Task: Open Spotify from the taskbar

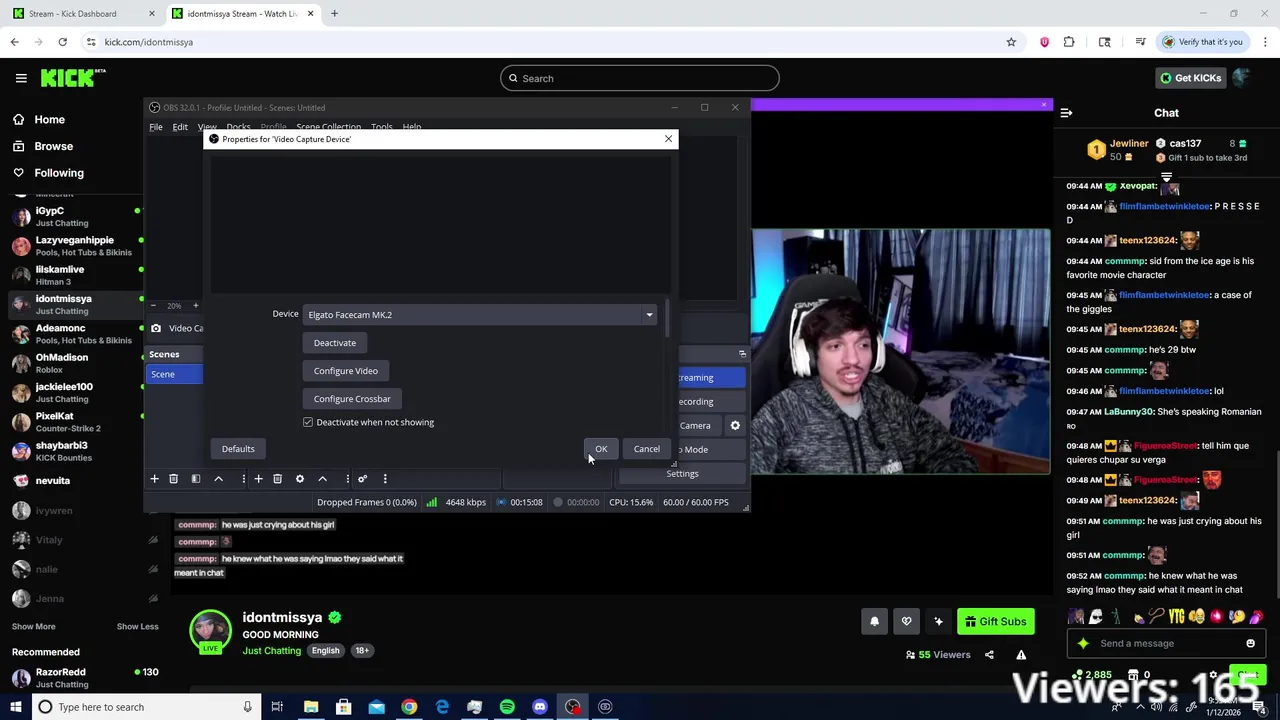Action: click(507, 707)
